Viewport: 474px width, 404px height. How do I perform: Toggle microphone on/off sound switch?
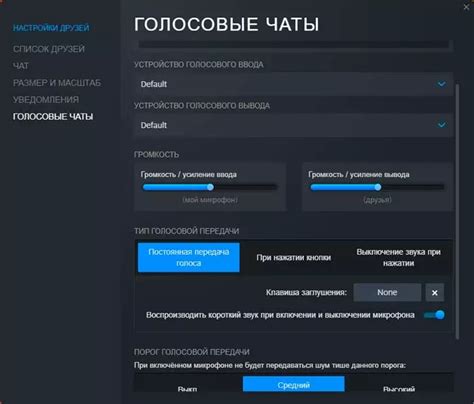click(434, 315)
